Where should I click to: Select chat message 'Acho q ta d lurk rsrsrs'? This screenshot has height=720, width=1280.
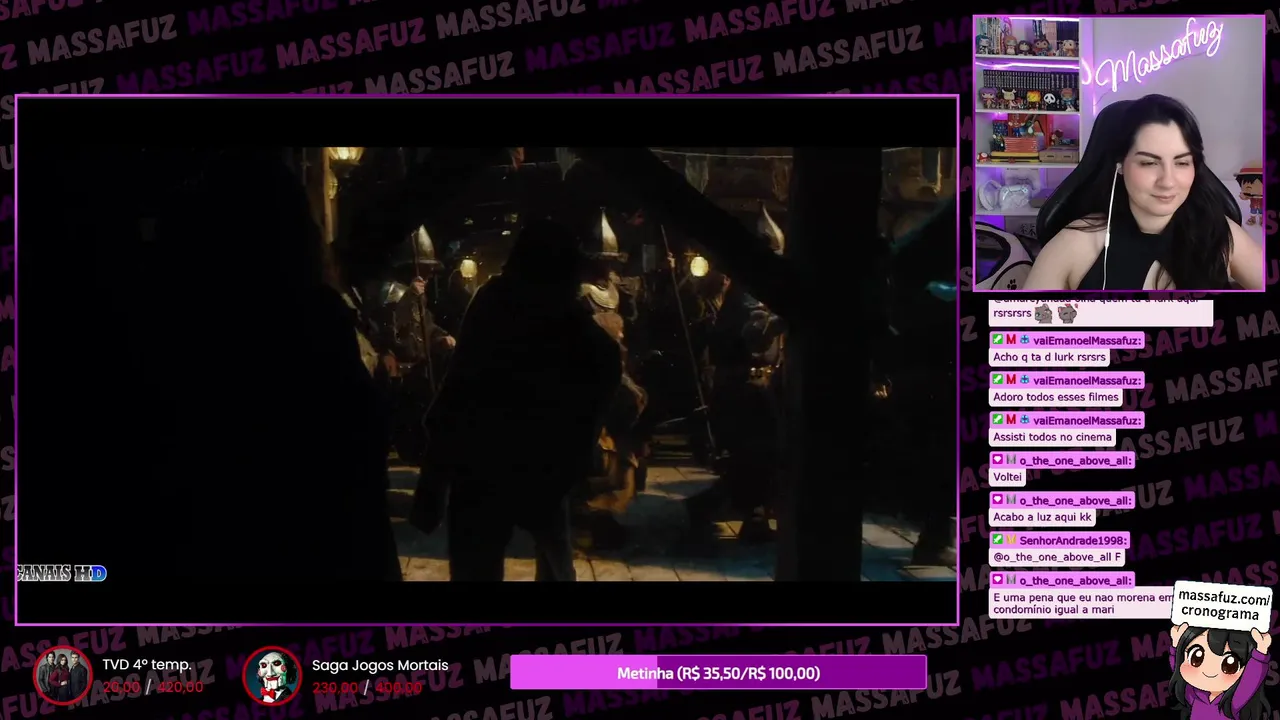tap(1049, 357)
